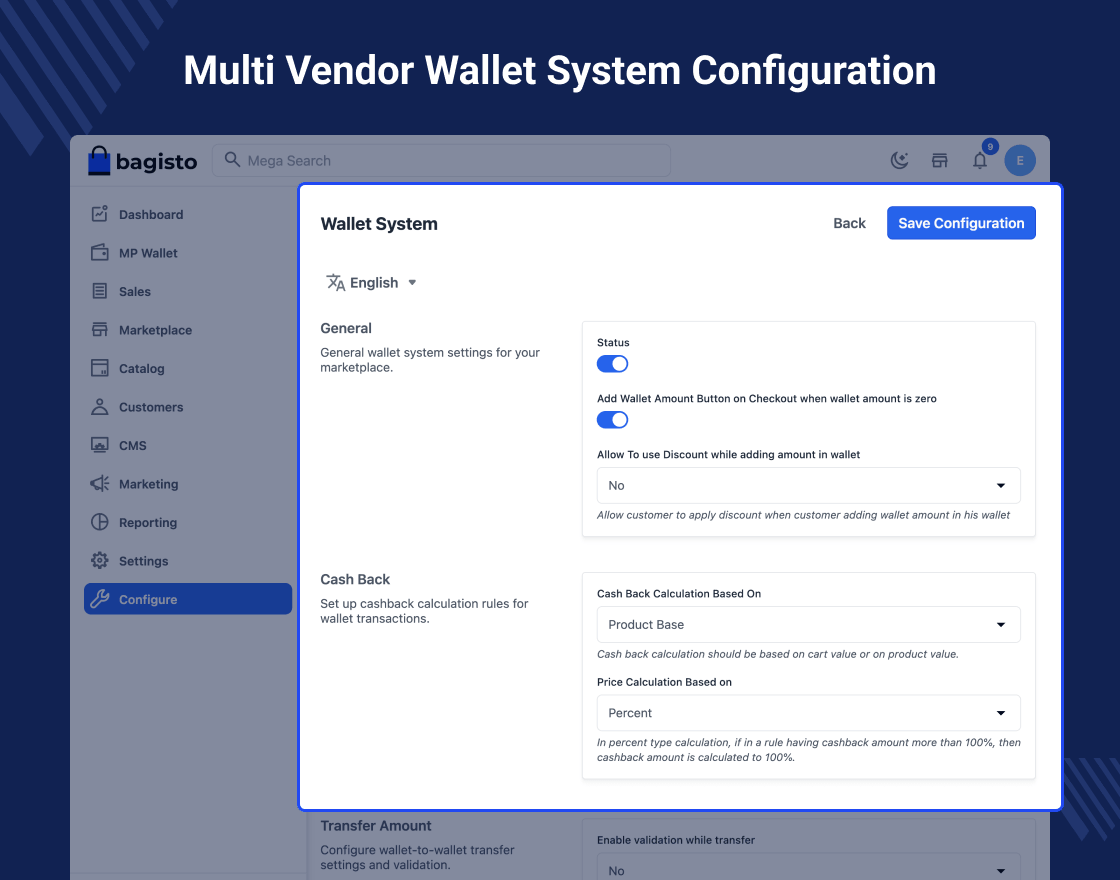The width and height of the screenshot is (1120, 880).
Task: Click the Configure wrench icon
Action: (100, 599)
